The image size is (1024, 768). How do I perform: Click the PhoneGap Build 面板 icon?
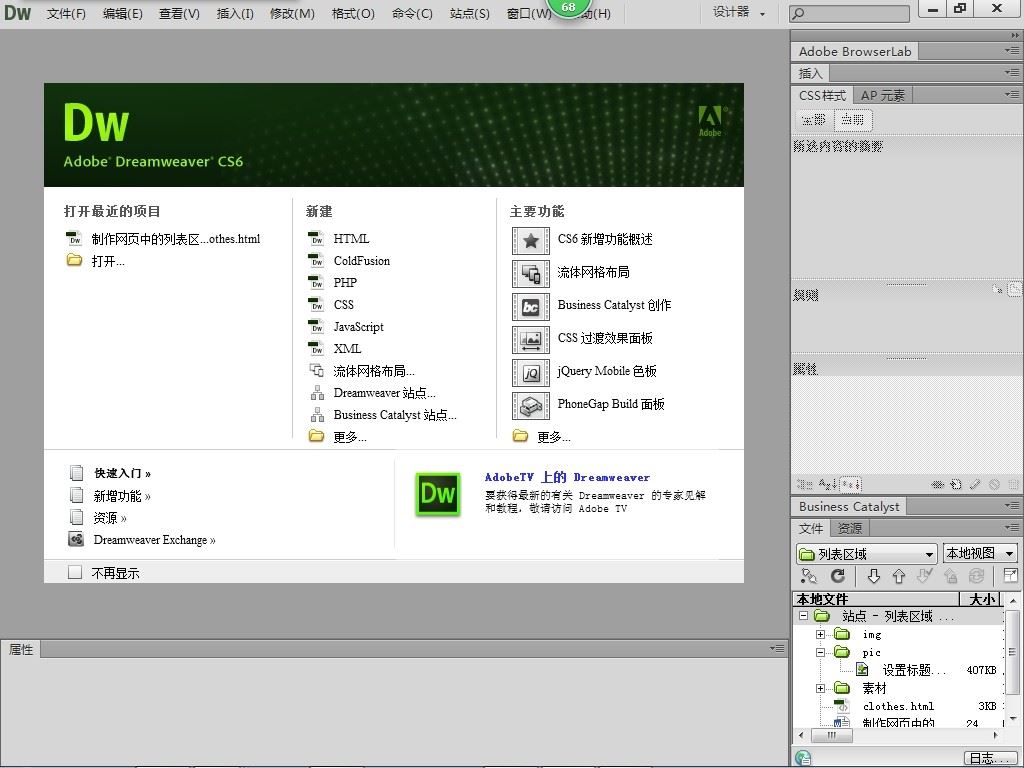pos(530,406)
